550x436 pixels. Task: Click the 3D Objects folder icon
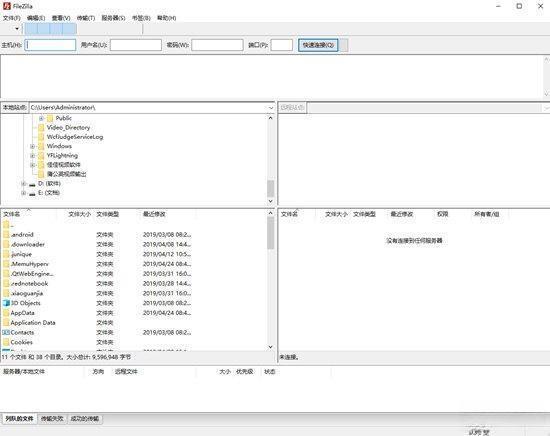click(x=6, y=303)
